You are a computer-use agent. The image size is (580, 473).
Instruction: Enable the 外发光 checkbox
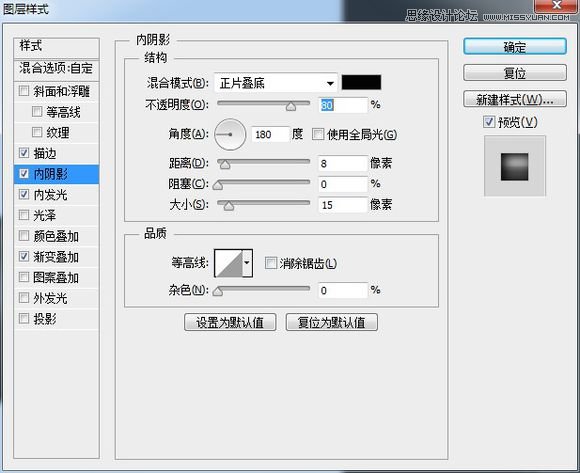[24, 298]
